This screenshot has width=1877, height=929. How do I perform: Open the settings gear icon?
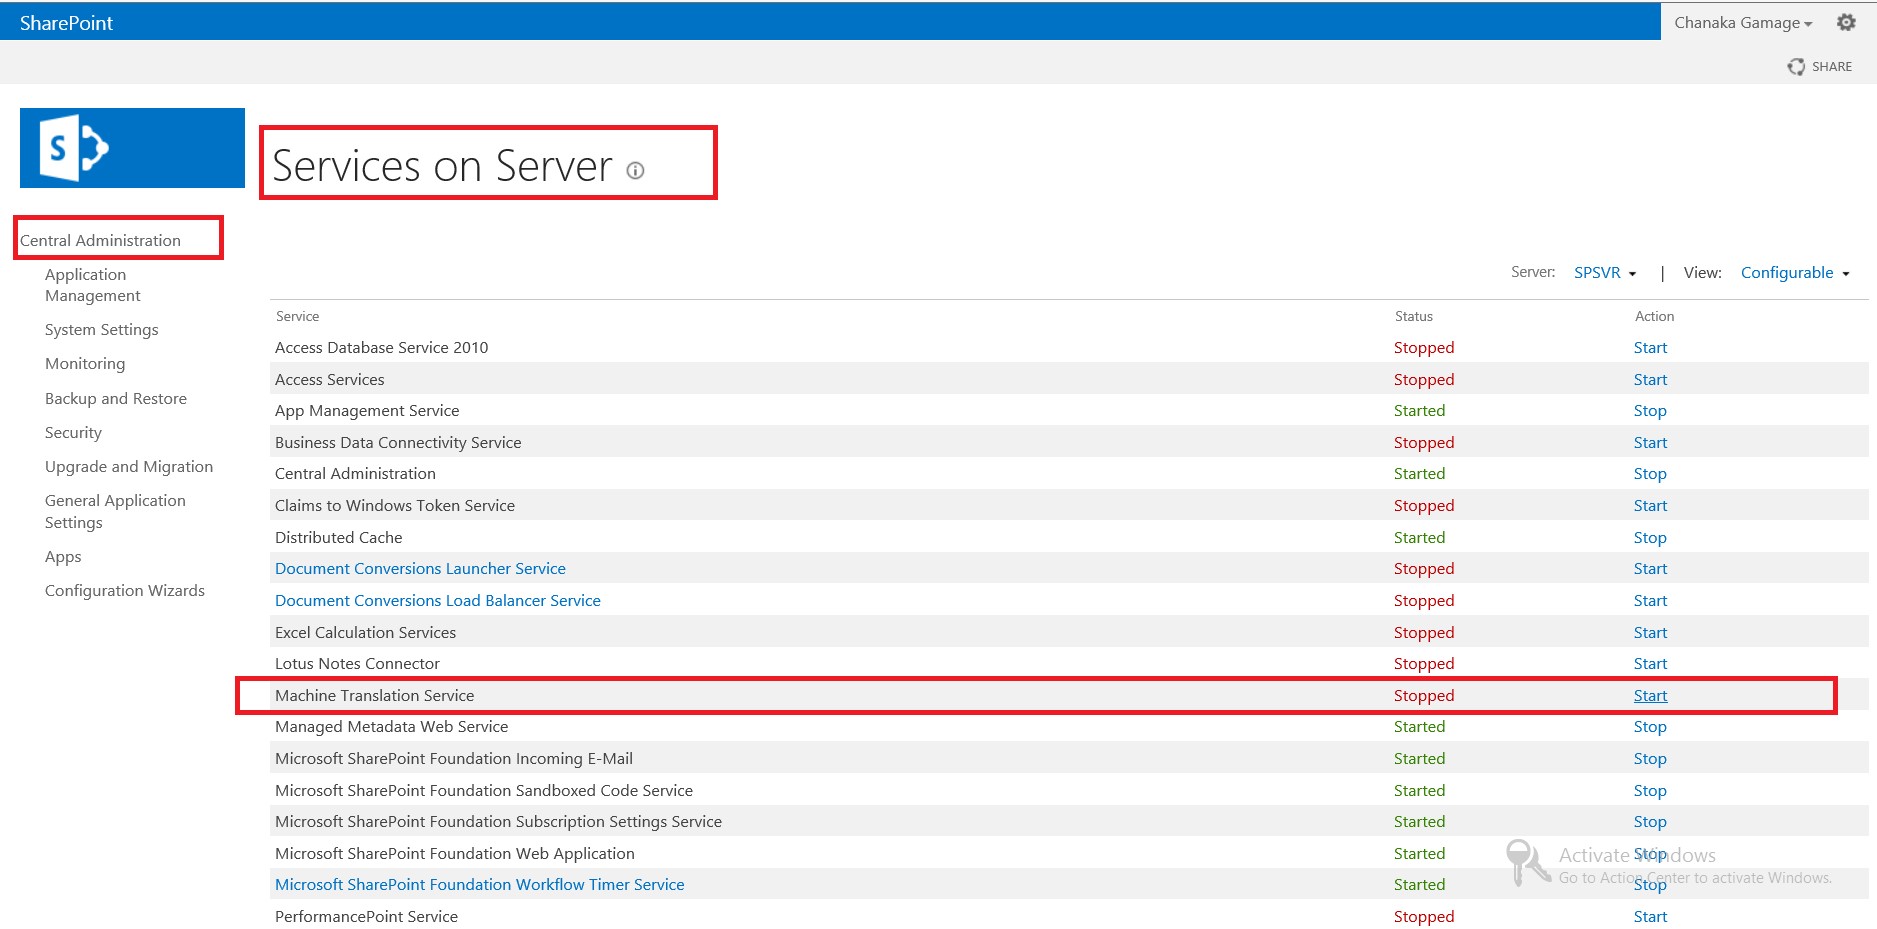pyautogui.click(x=1846, y=22)
